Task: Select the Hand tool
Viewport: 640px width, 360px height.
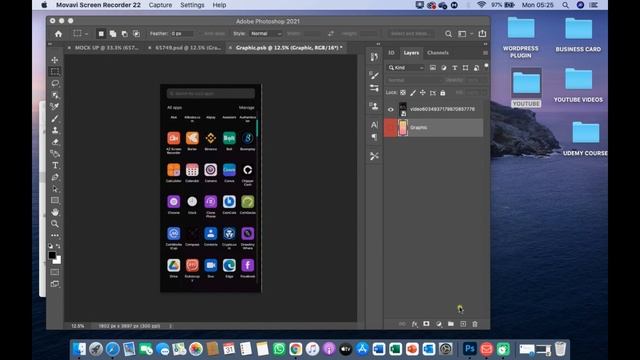Action: [x=55, y=212]
